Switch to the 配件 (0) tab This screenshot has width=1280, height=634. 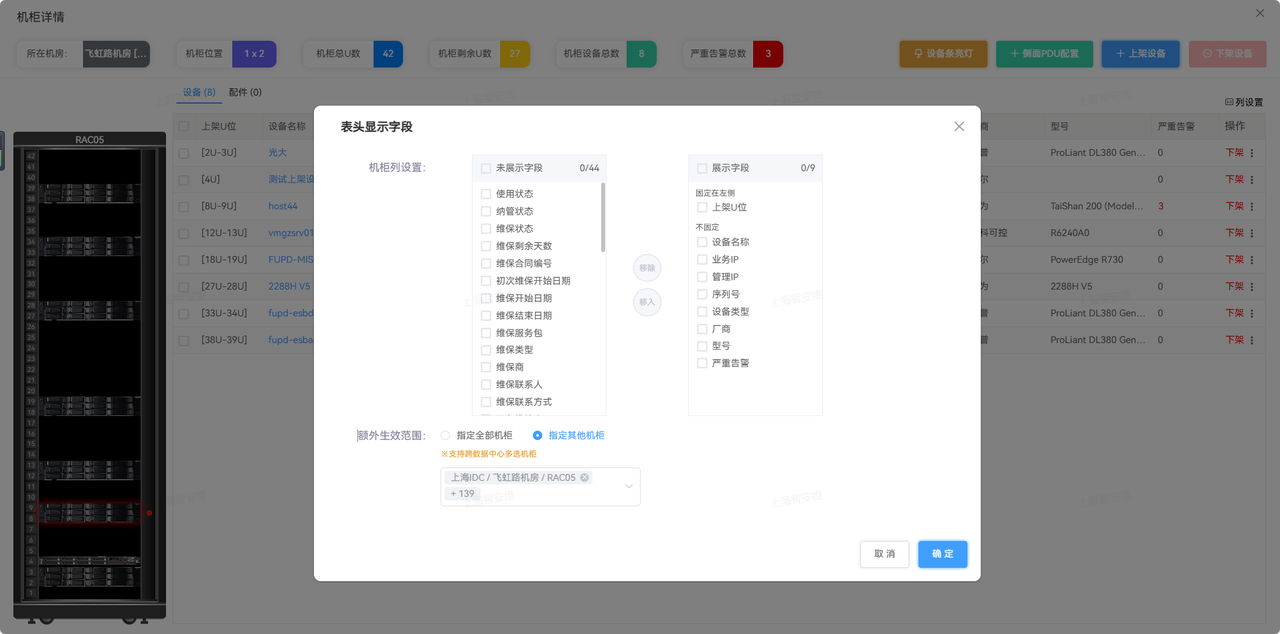[245, 92]
